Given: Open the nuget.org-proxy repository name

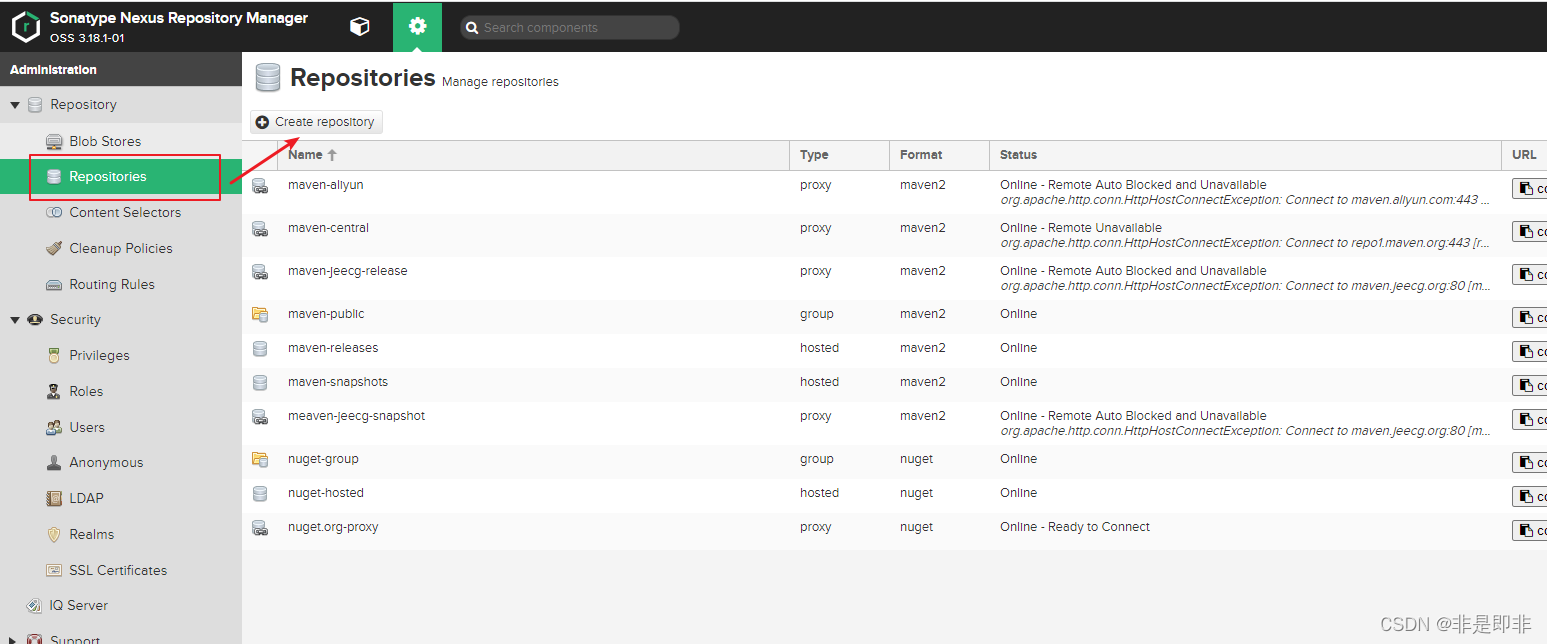Looking at the screenshot, I should [333, 527].
